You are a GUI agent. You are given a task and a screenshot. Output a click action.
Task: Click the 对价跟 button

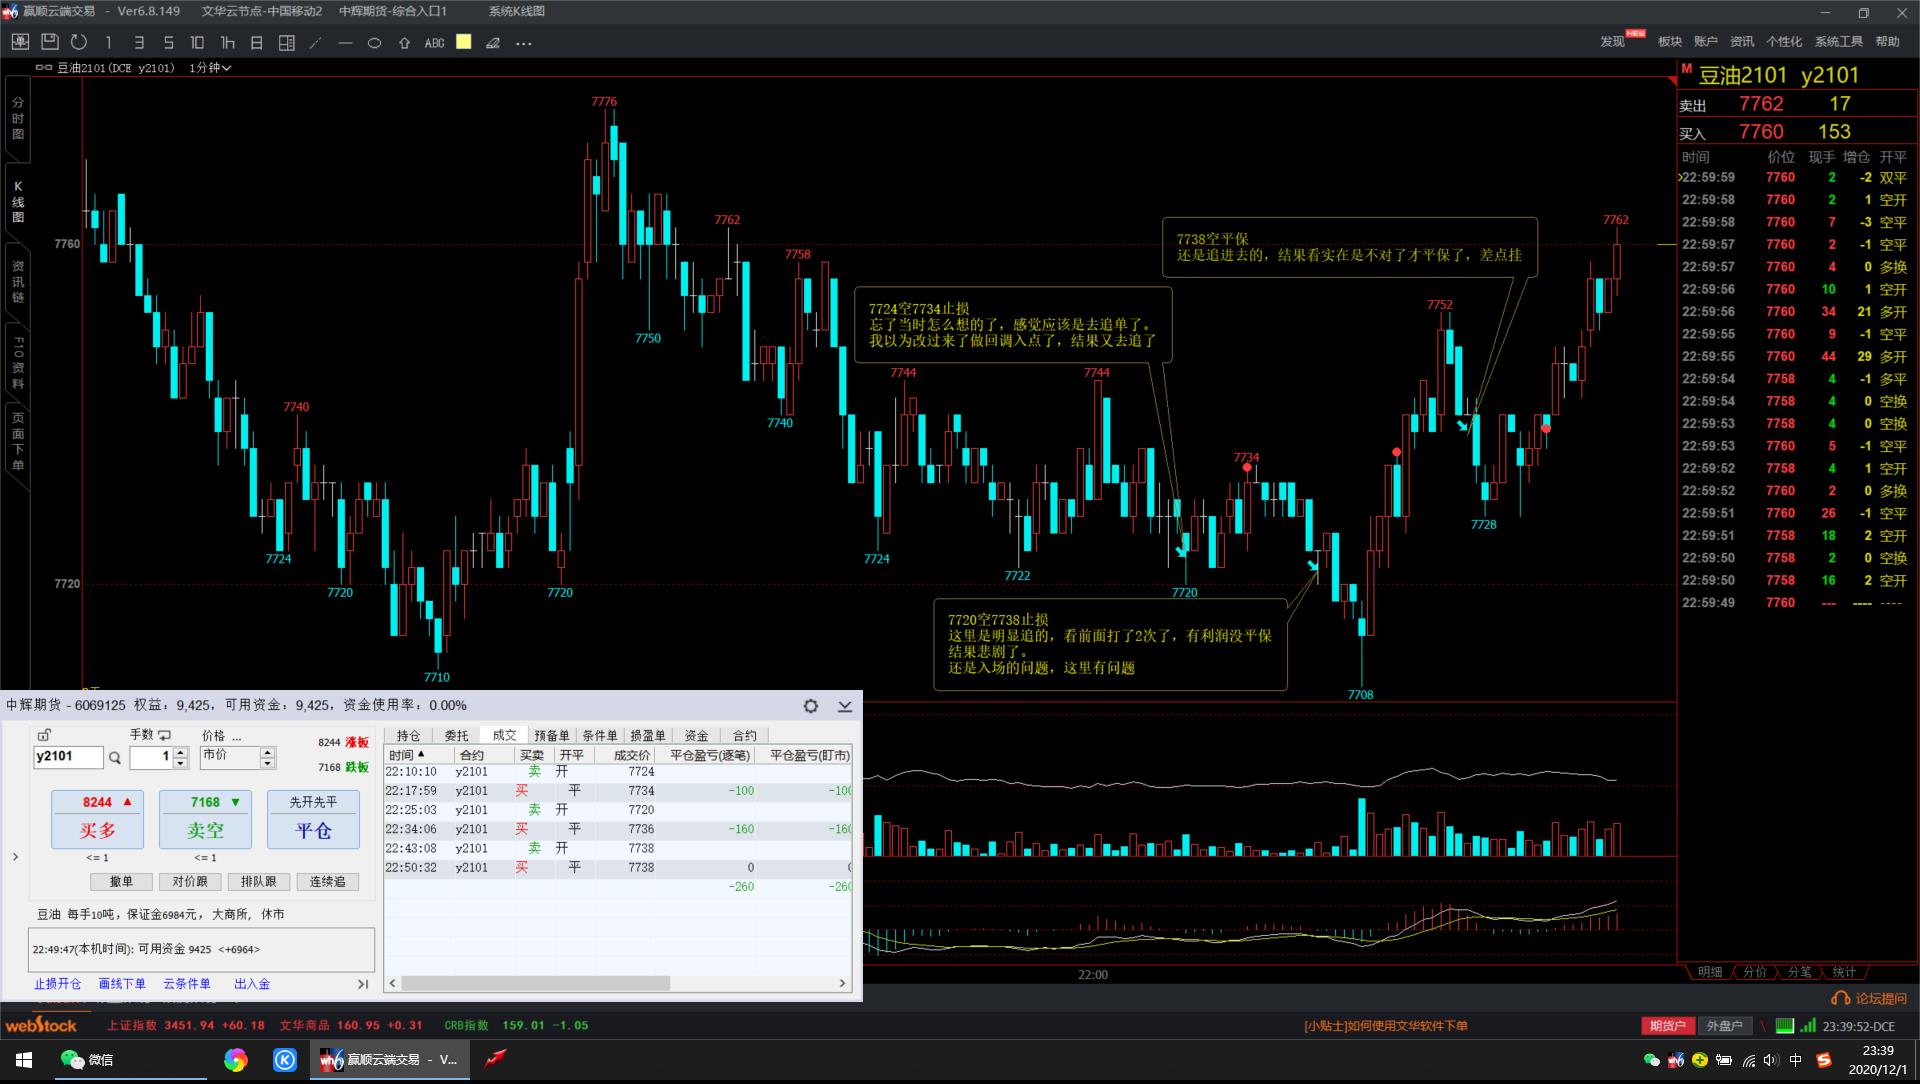[x=190, y=882]
